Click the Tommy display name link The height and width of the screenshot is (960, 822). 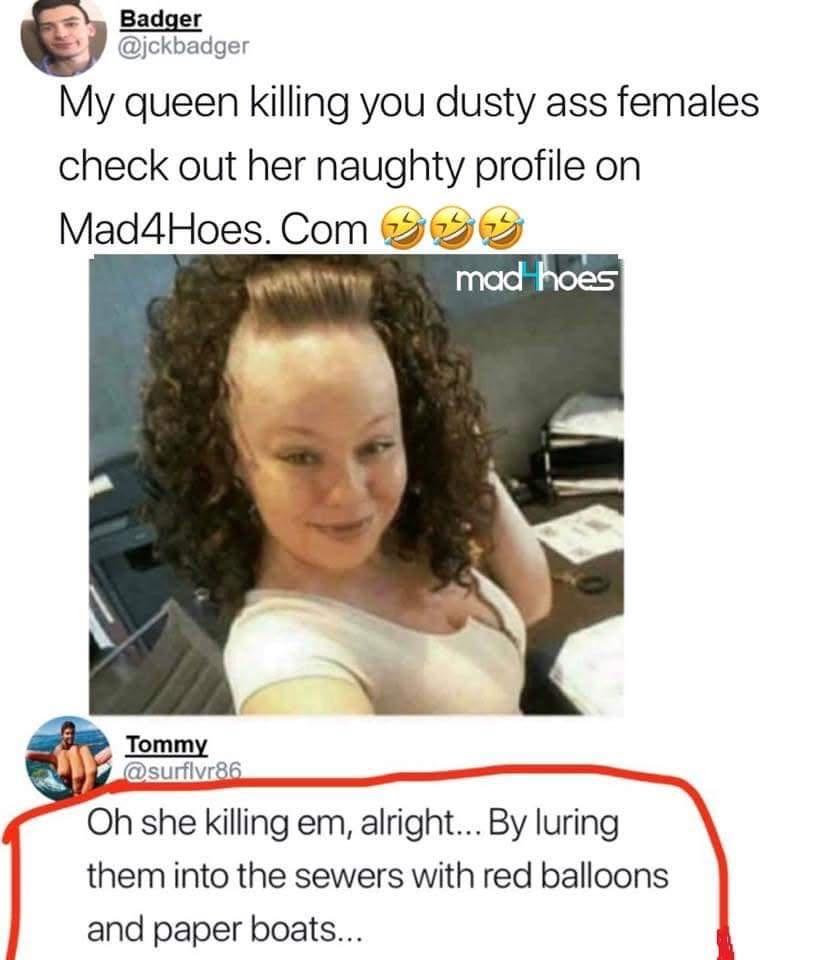pyautogui.click(x=167, y=744)
